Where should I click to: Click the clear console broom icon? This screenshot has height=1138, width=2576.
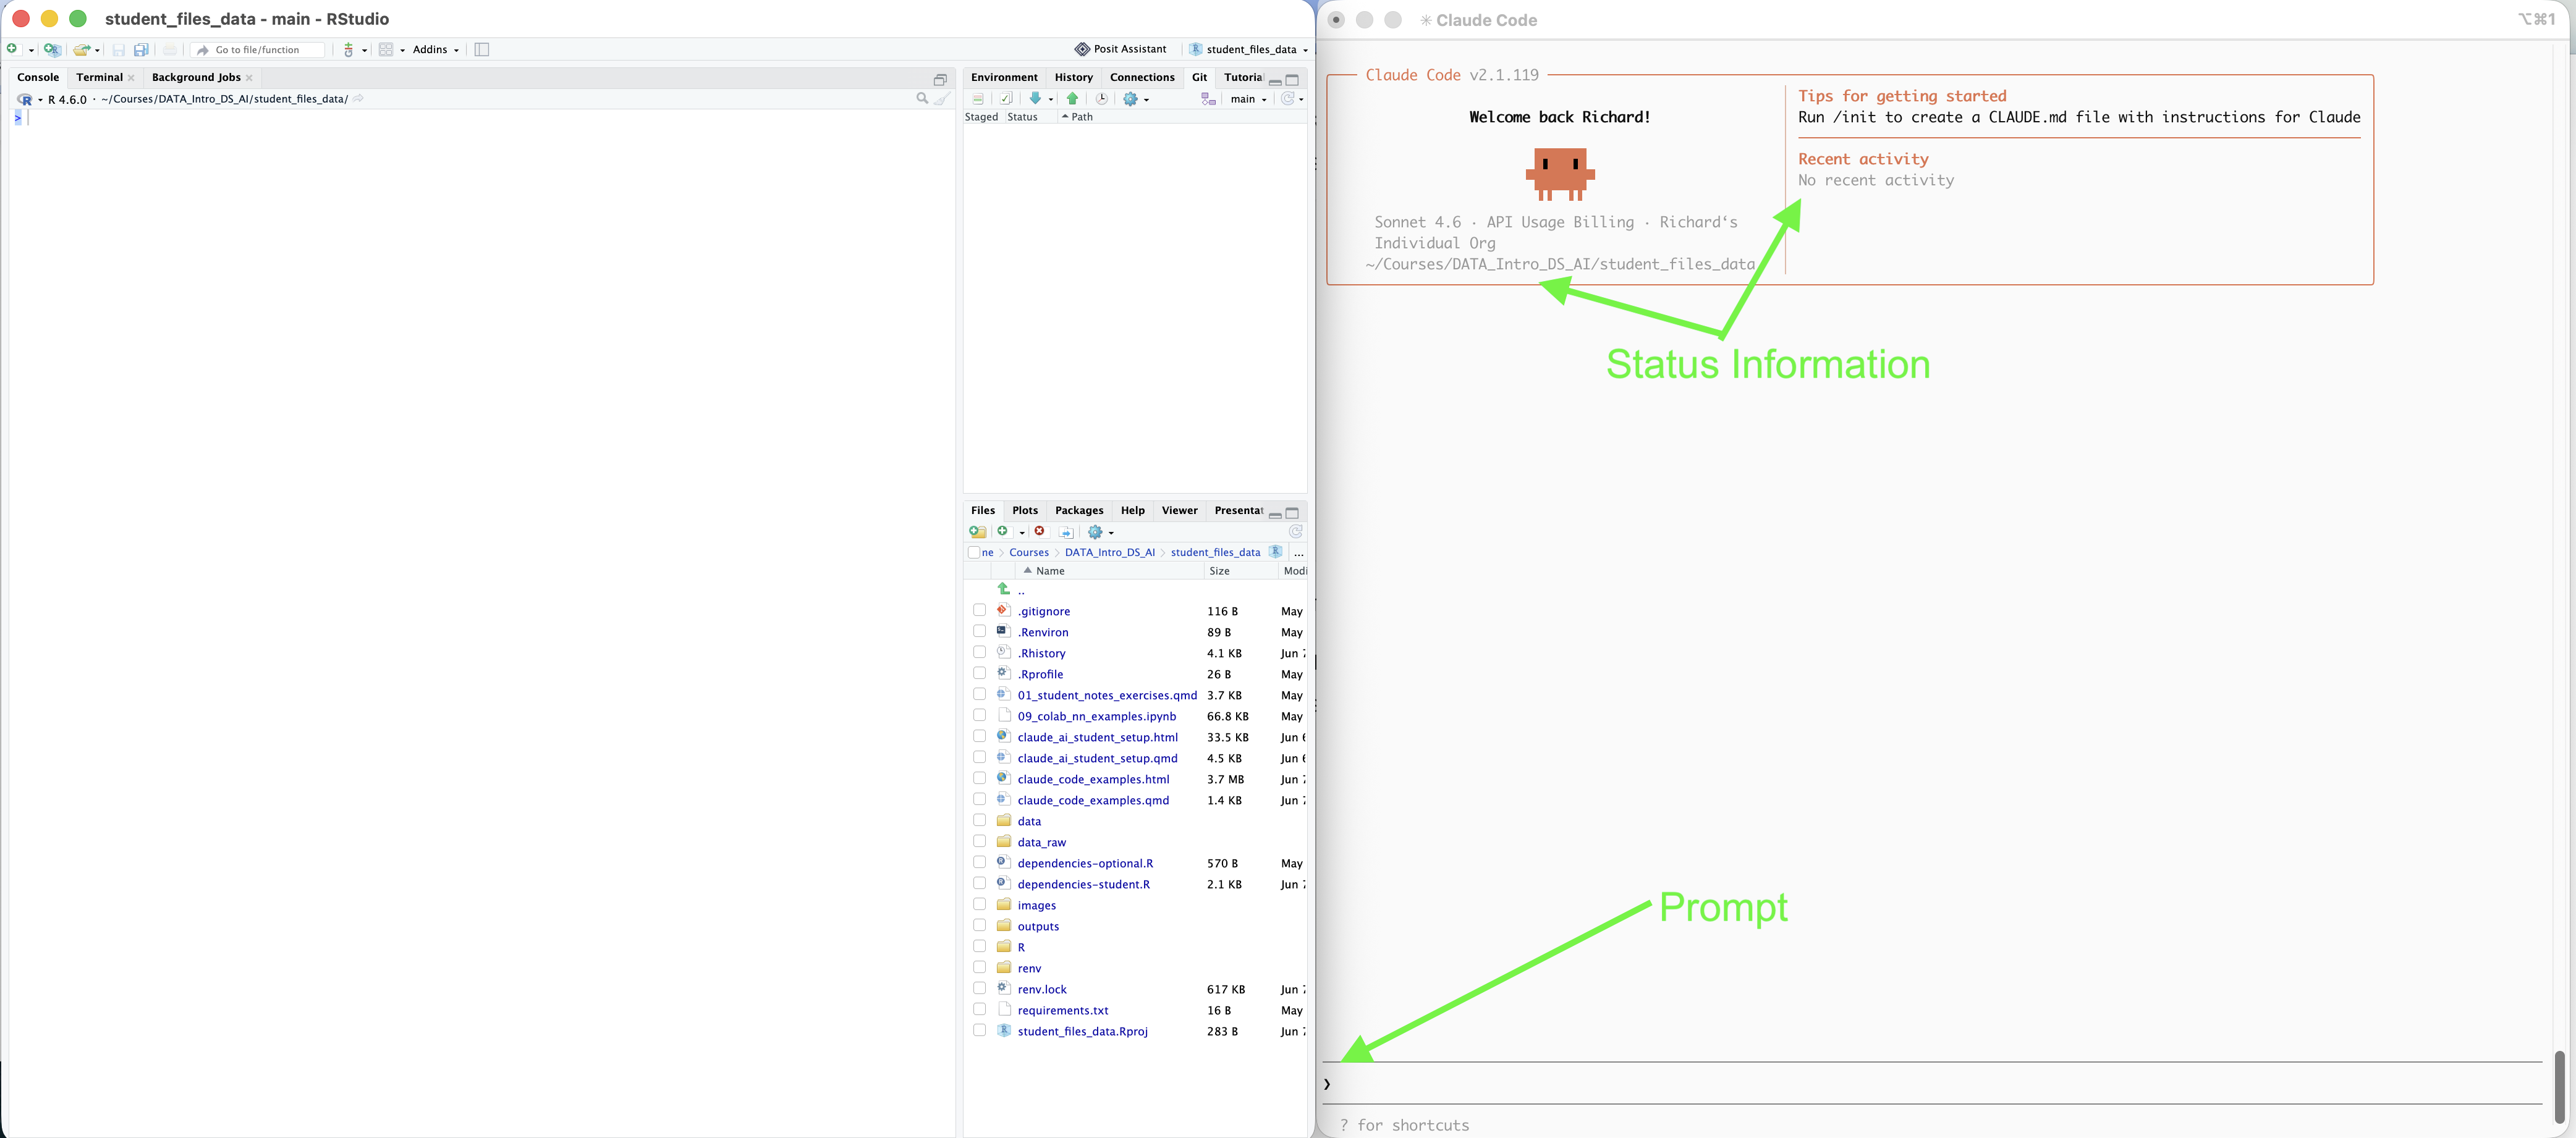(x=941, y=99)
